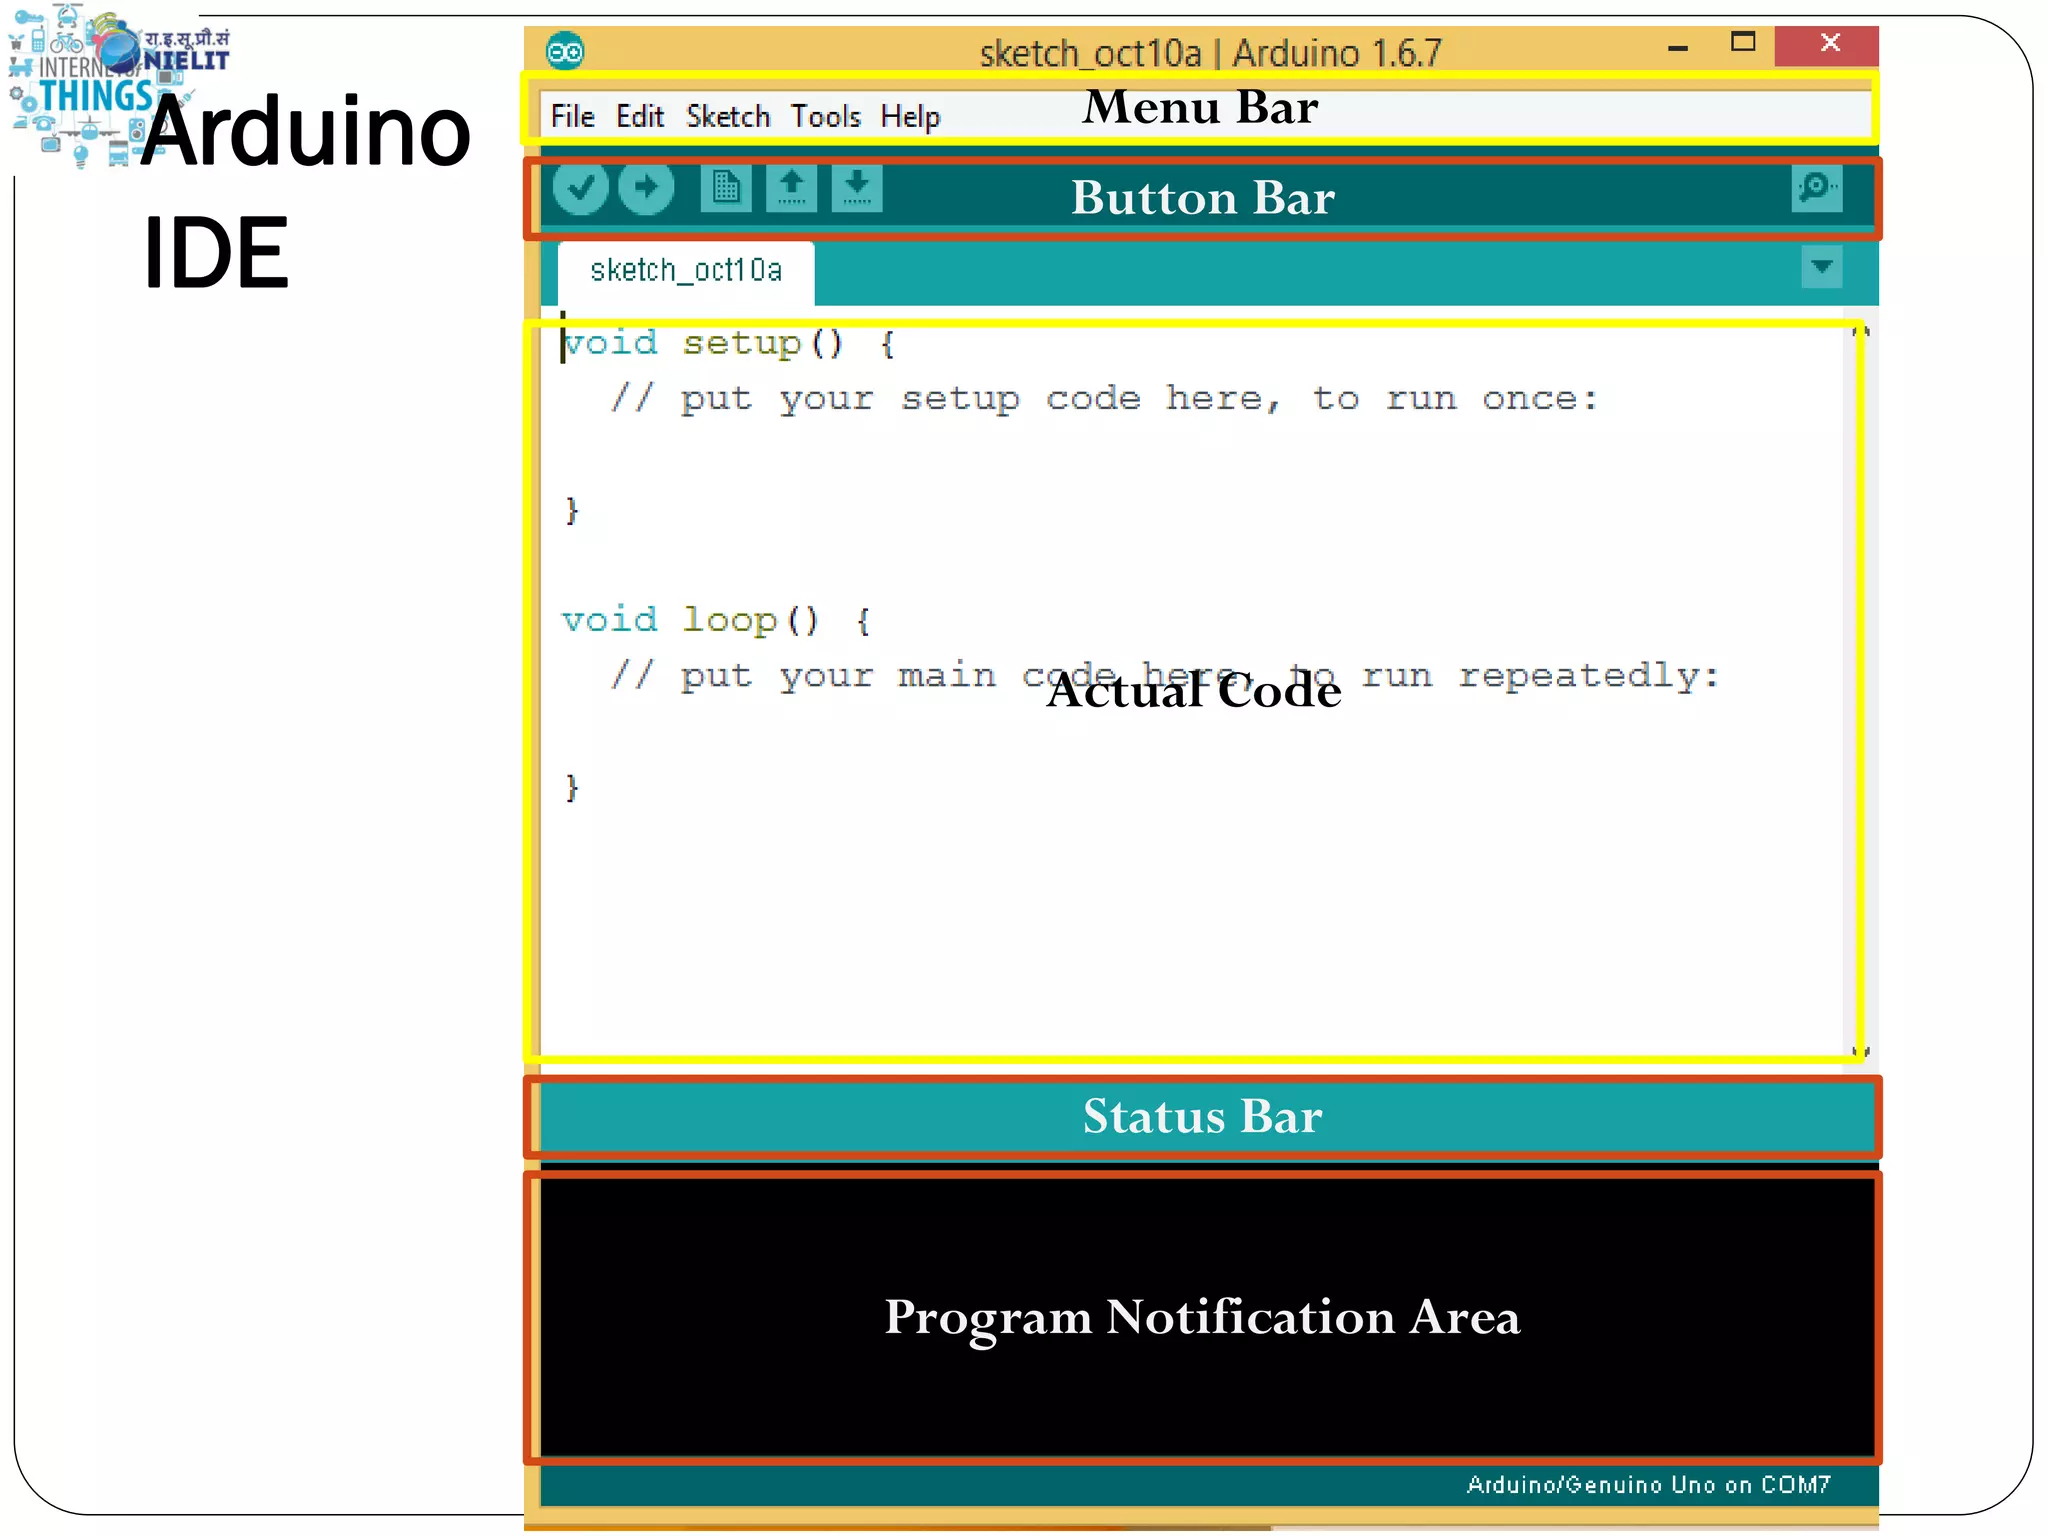Click the void loop() code line
This screenshot has width=2048, height=1536.
click(715, 621)
